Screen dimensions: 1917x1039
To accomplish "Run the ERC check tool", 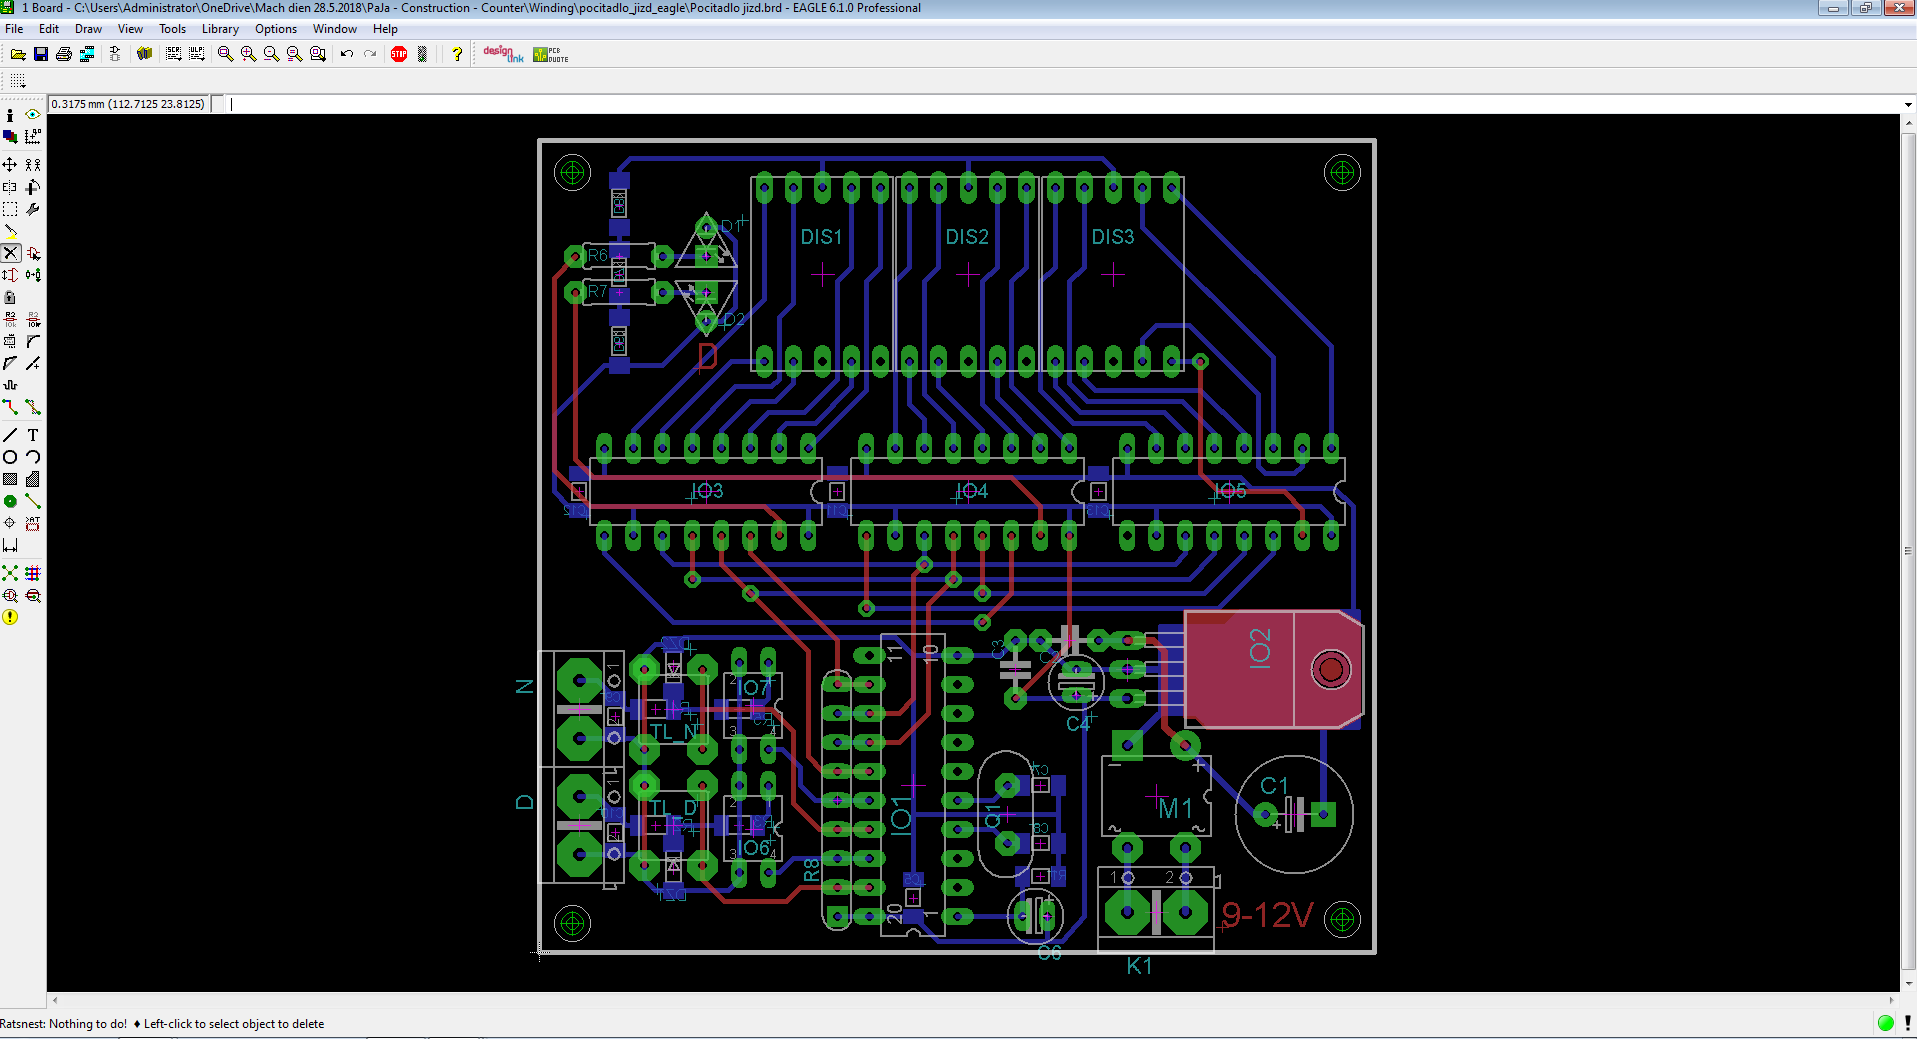I will [x=10, y=595].
